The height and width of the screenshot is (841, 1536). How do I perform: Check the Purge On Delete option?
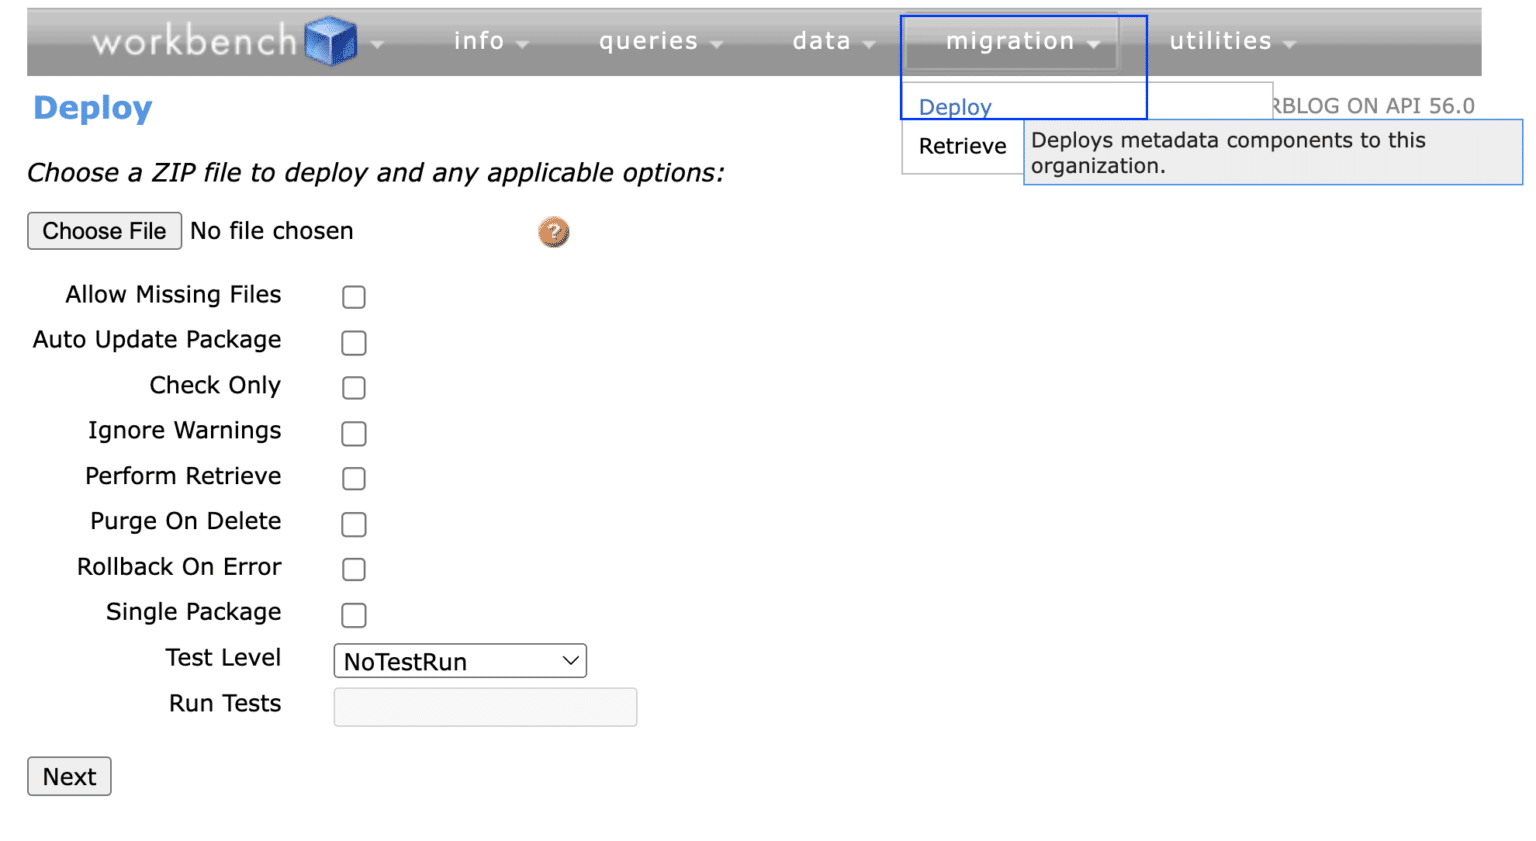coord(354,524)
